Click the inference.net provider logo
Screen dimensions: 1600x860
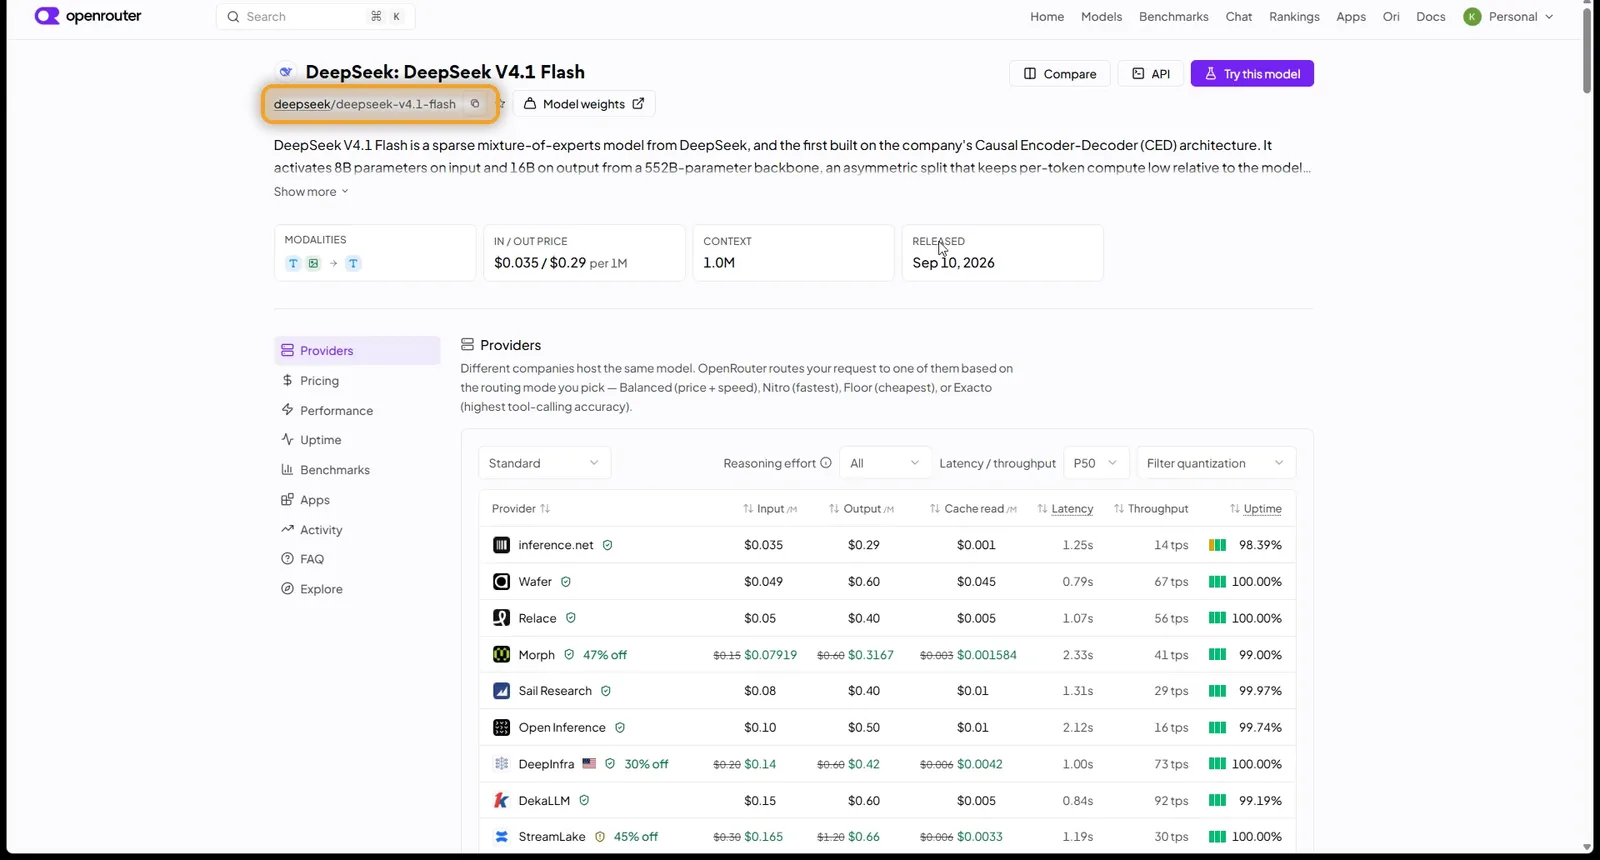pyautogui.click(x=502, y=545)
